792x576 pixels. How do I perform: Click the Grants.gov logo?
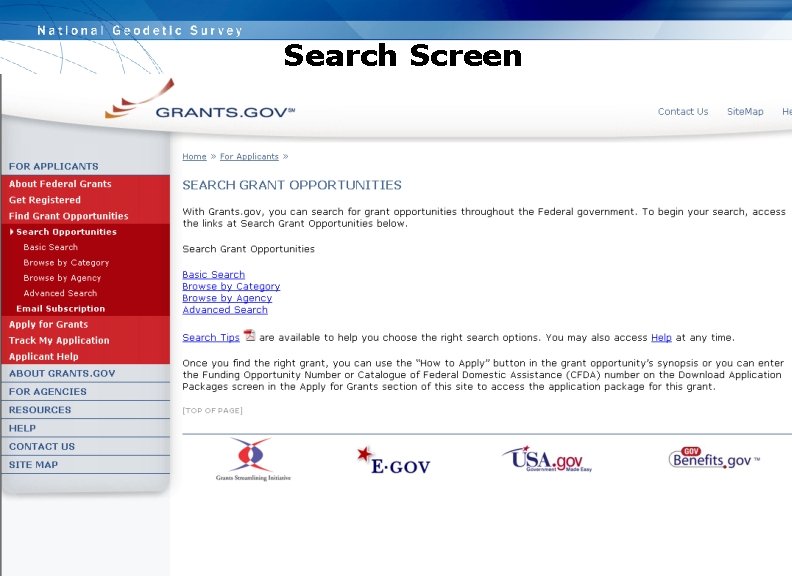click(x=200, y=101)
